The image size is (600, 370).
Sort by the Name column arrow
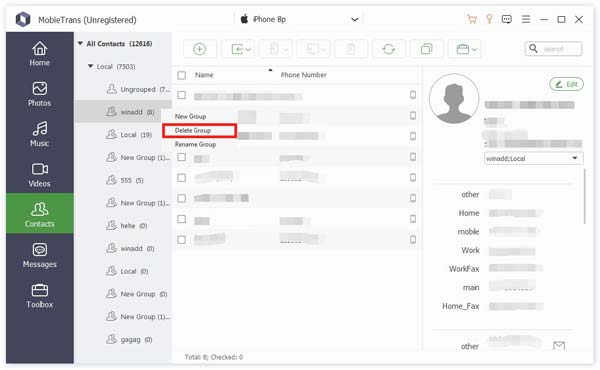(x=271, y=70)
